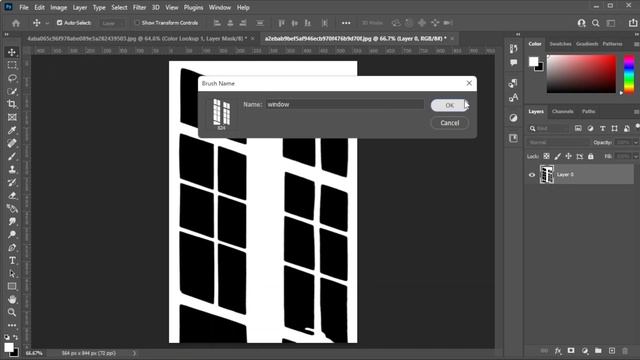Screen dimensions: 640x360
Task: Open the Plugins menu
Action: click(193, 7)
